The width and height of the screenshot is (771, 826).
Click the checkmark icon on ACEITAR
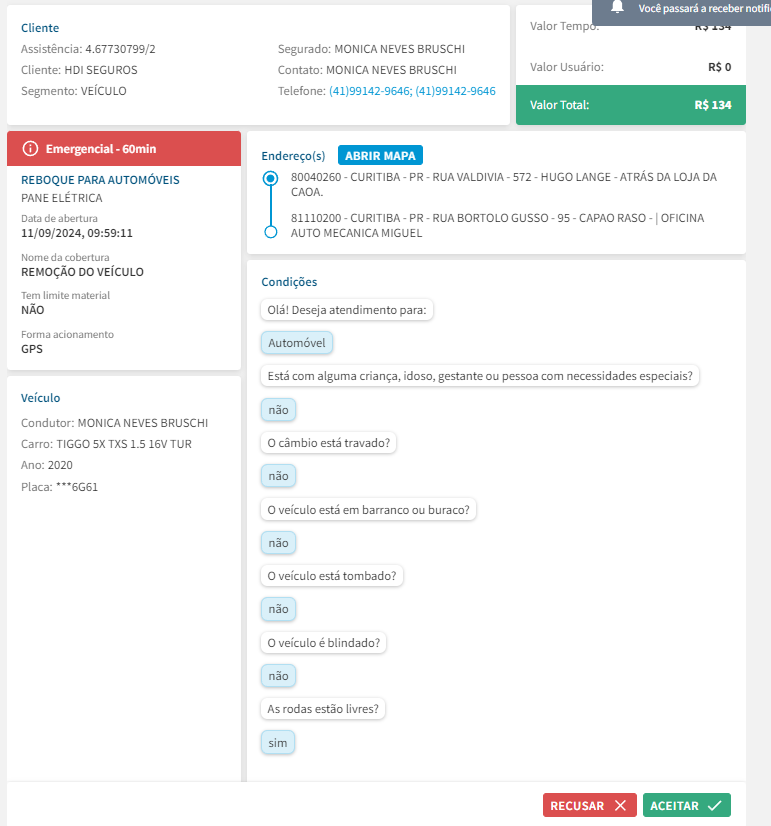coord(714,805)
